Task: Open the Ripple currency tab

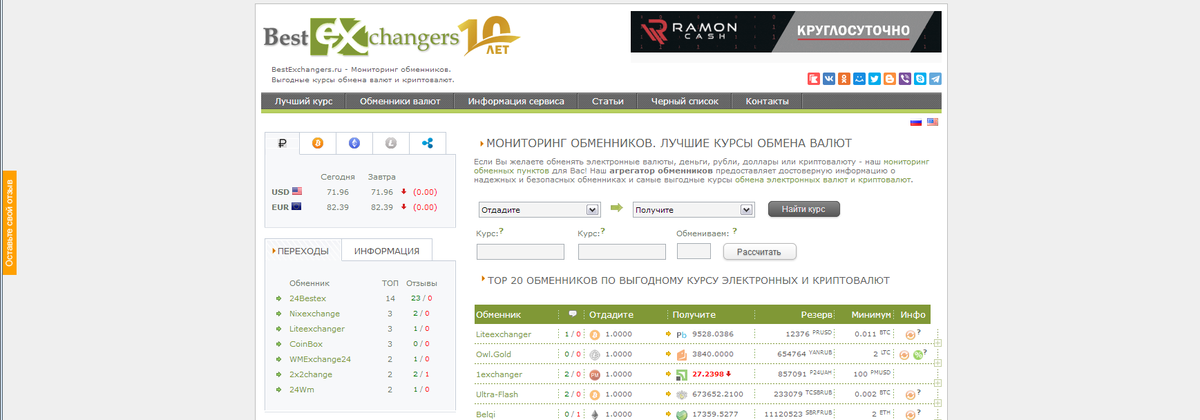Action: coord(427,143)
